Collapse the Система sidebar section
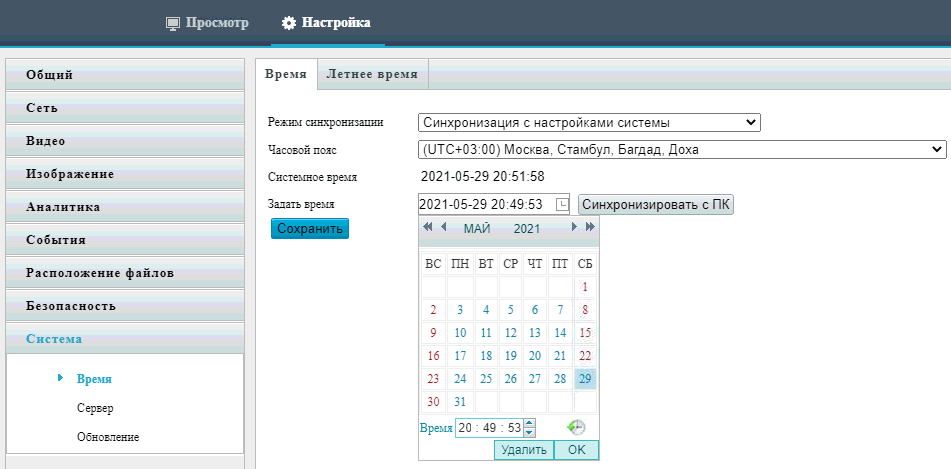This screenshot has height=469, width=951. coord(125,339)
